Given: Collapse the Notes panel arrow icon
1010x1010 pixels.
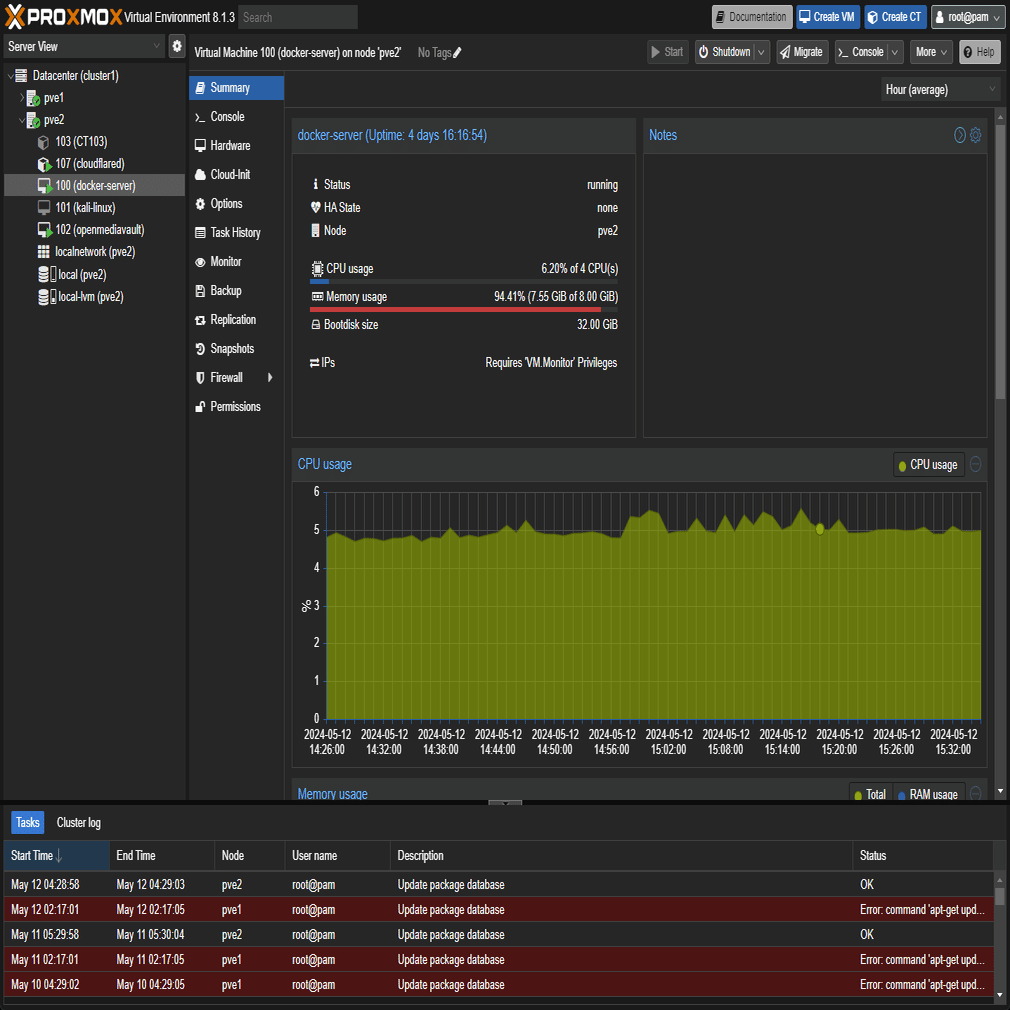Looking at the screenshot, I should point(959,135).
